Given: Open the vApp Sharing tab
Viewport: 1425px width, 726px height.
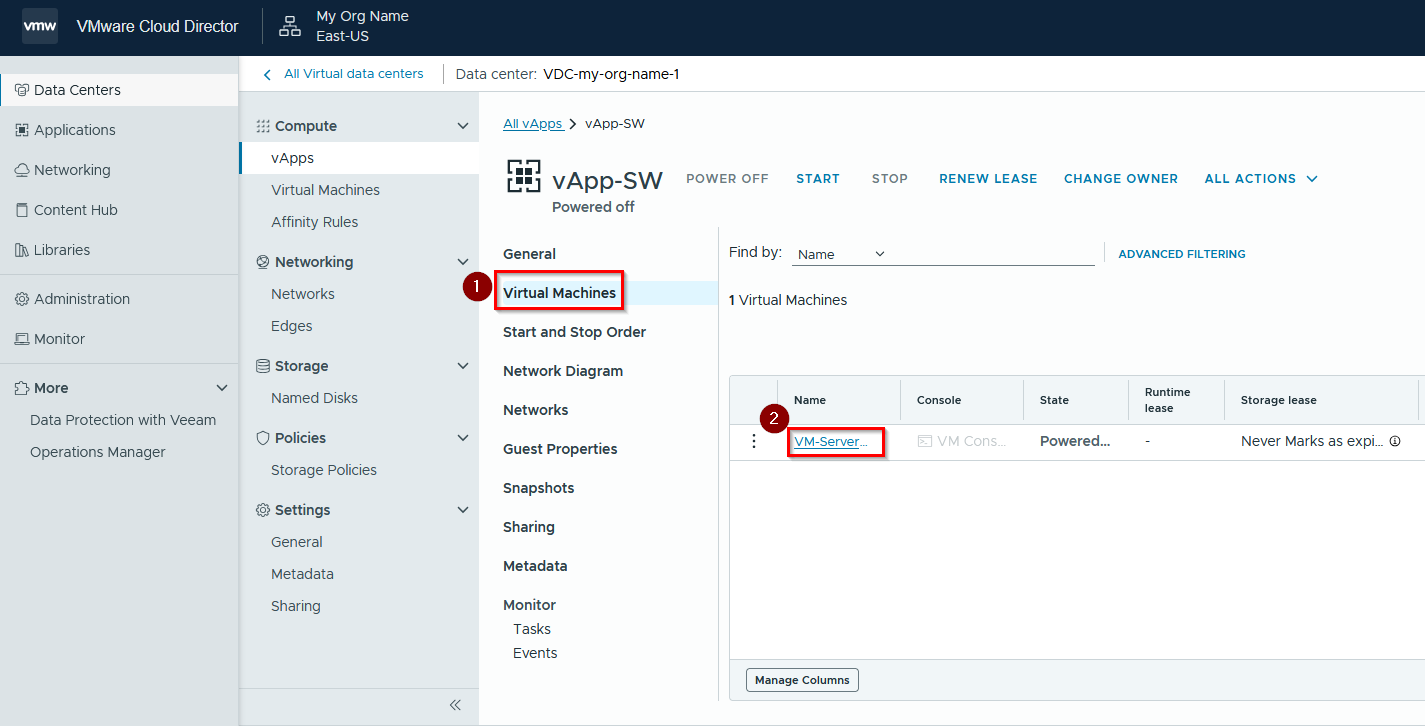Looking at the screenshot, I should [528, 527].
